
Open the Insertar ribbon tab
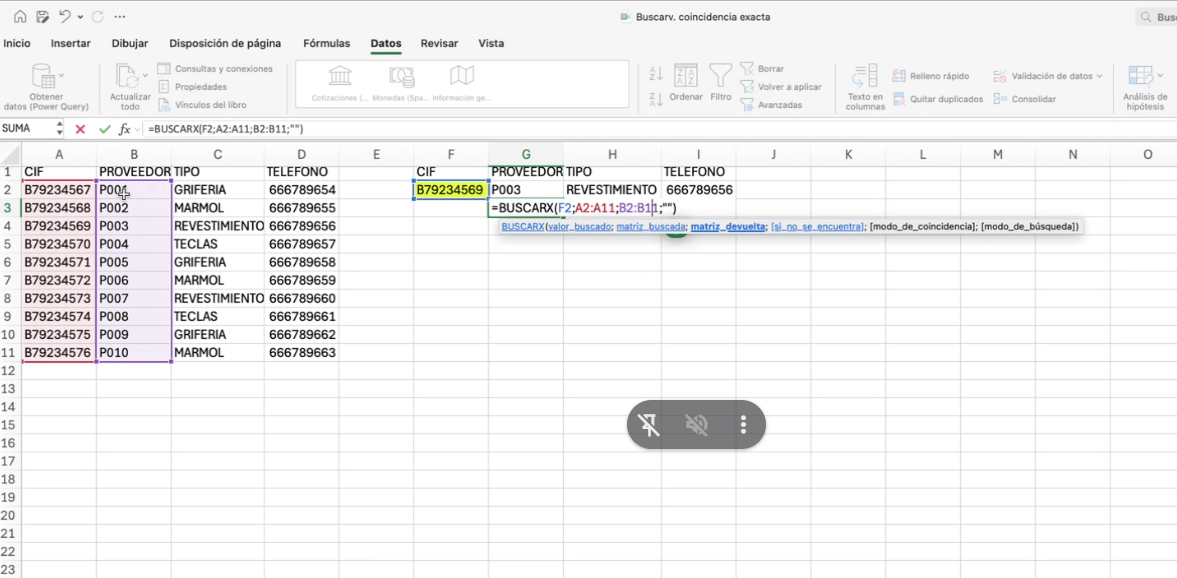[x=70, y=44]
